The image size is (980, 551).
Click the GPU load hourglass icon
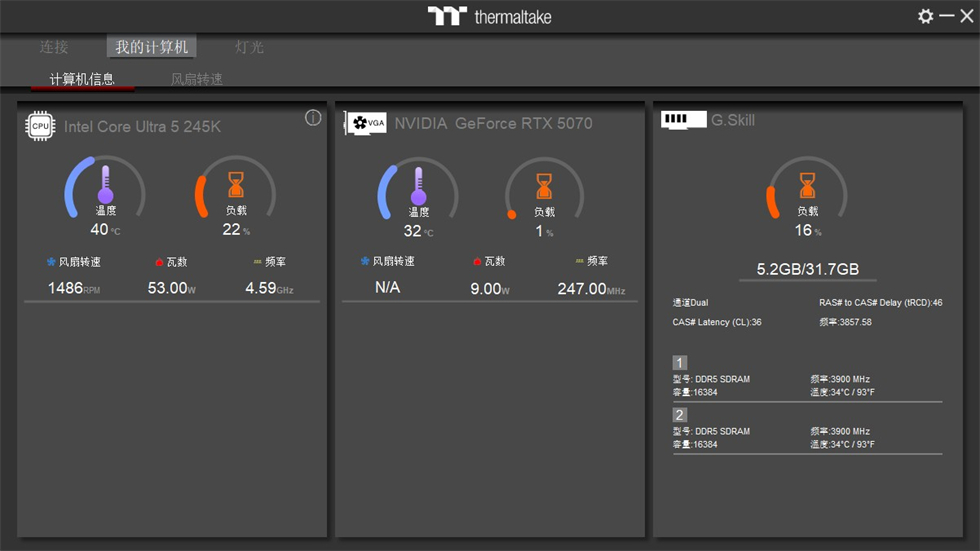click(x=544, y=186)
